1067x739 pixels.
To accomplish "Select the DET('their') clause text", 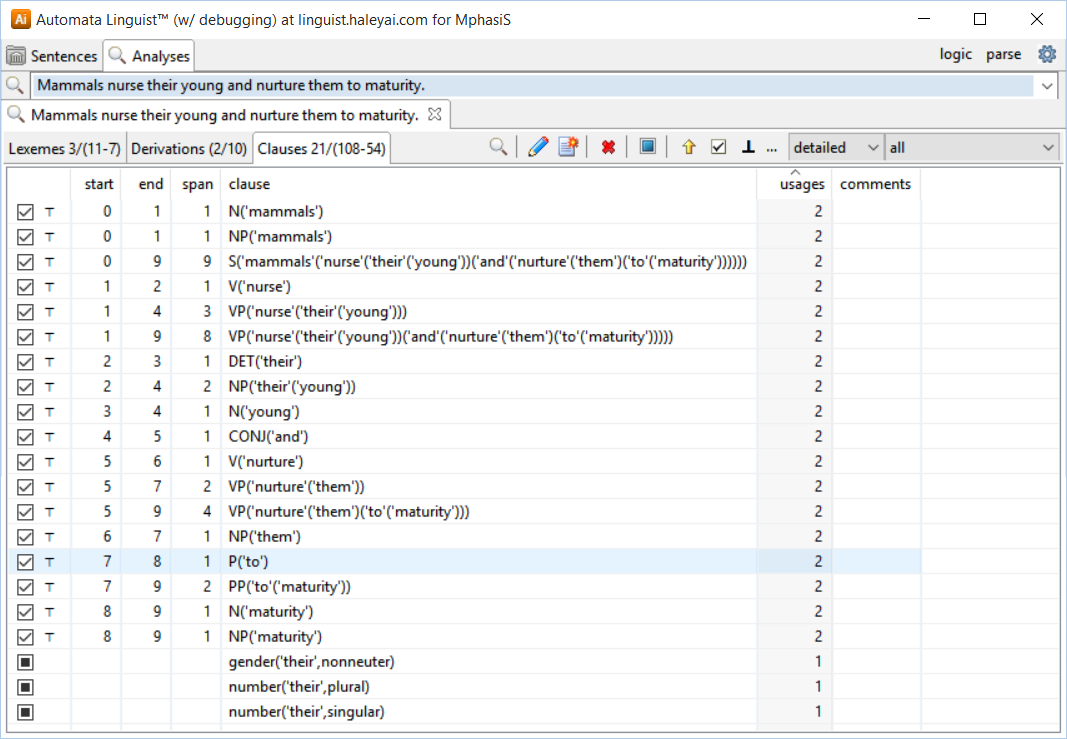I will [265, 362].
